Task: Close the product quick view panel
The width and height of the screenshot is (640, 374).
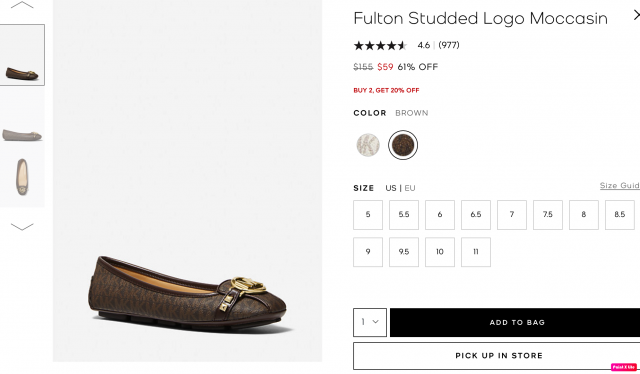Action: (x=636, y=16)
